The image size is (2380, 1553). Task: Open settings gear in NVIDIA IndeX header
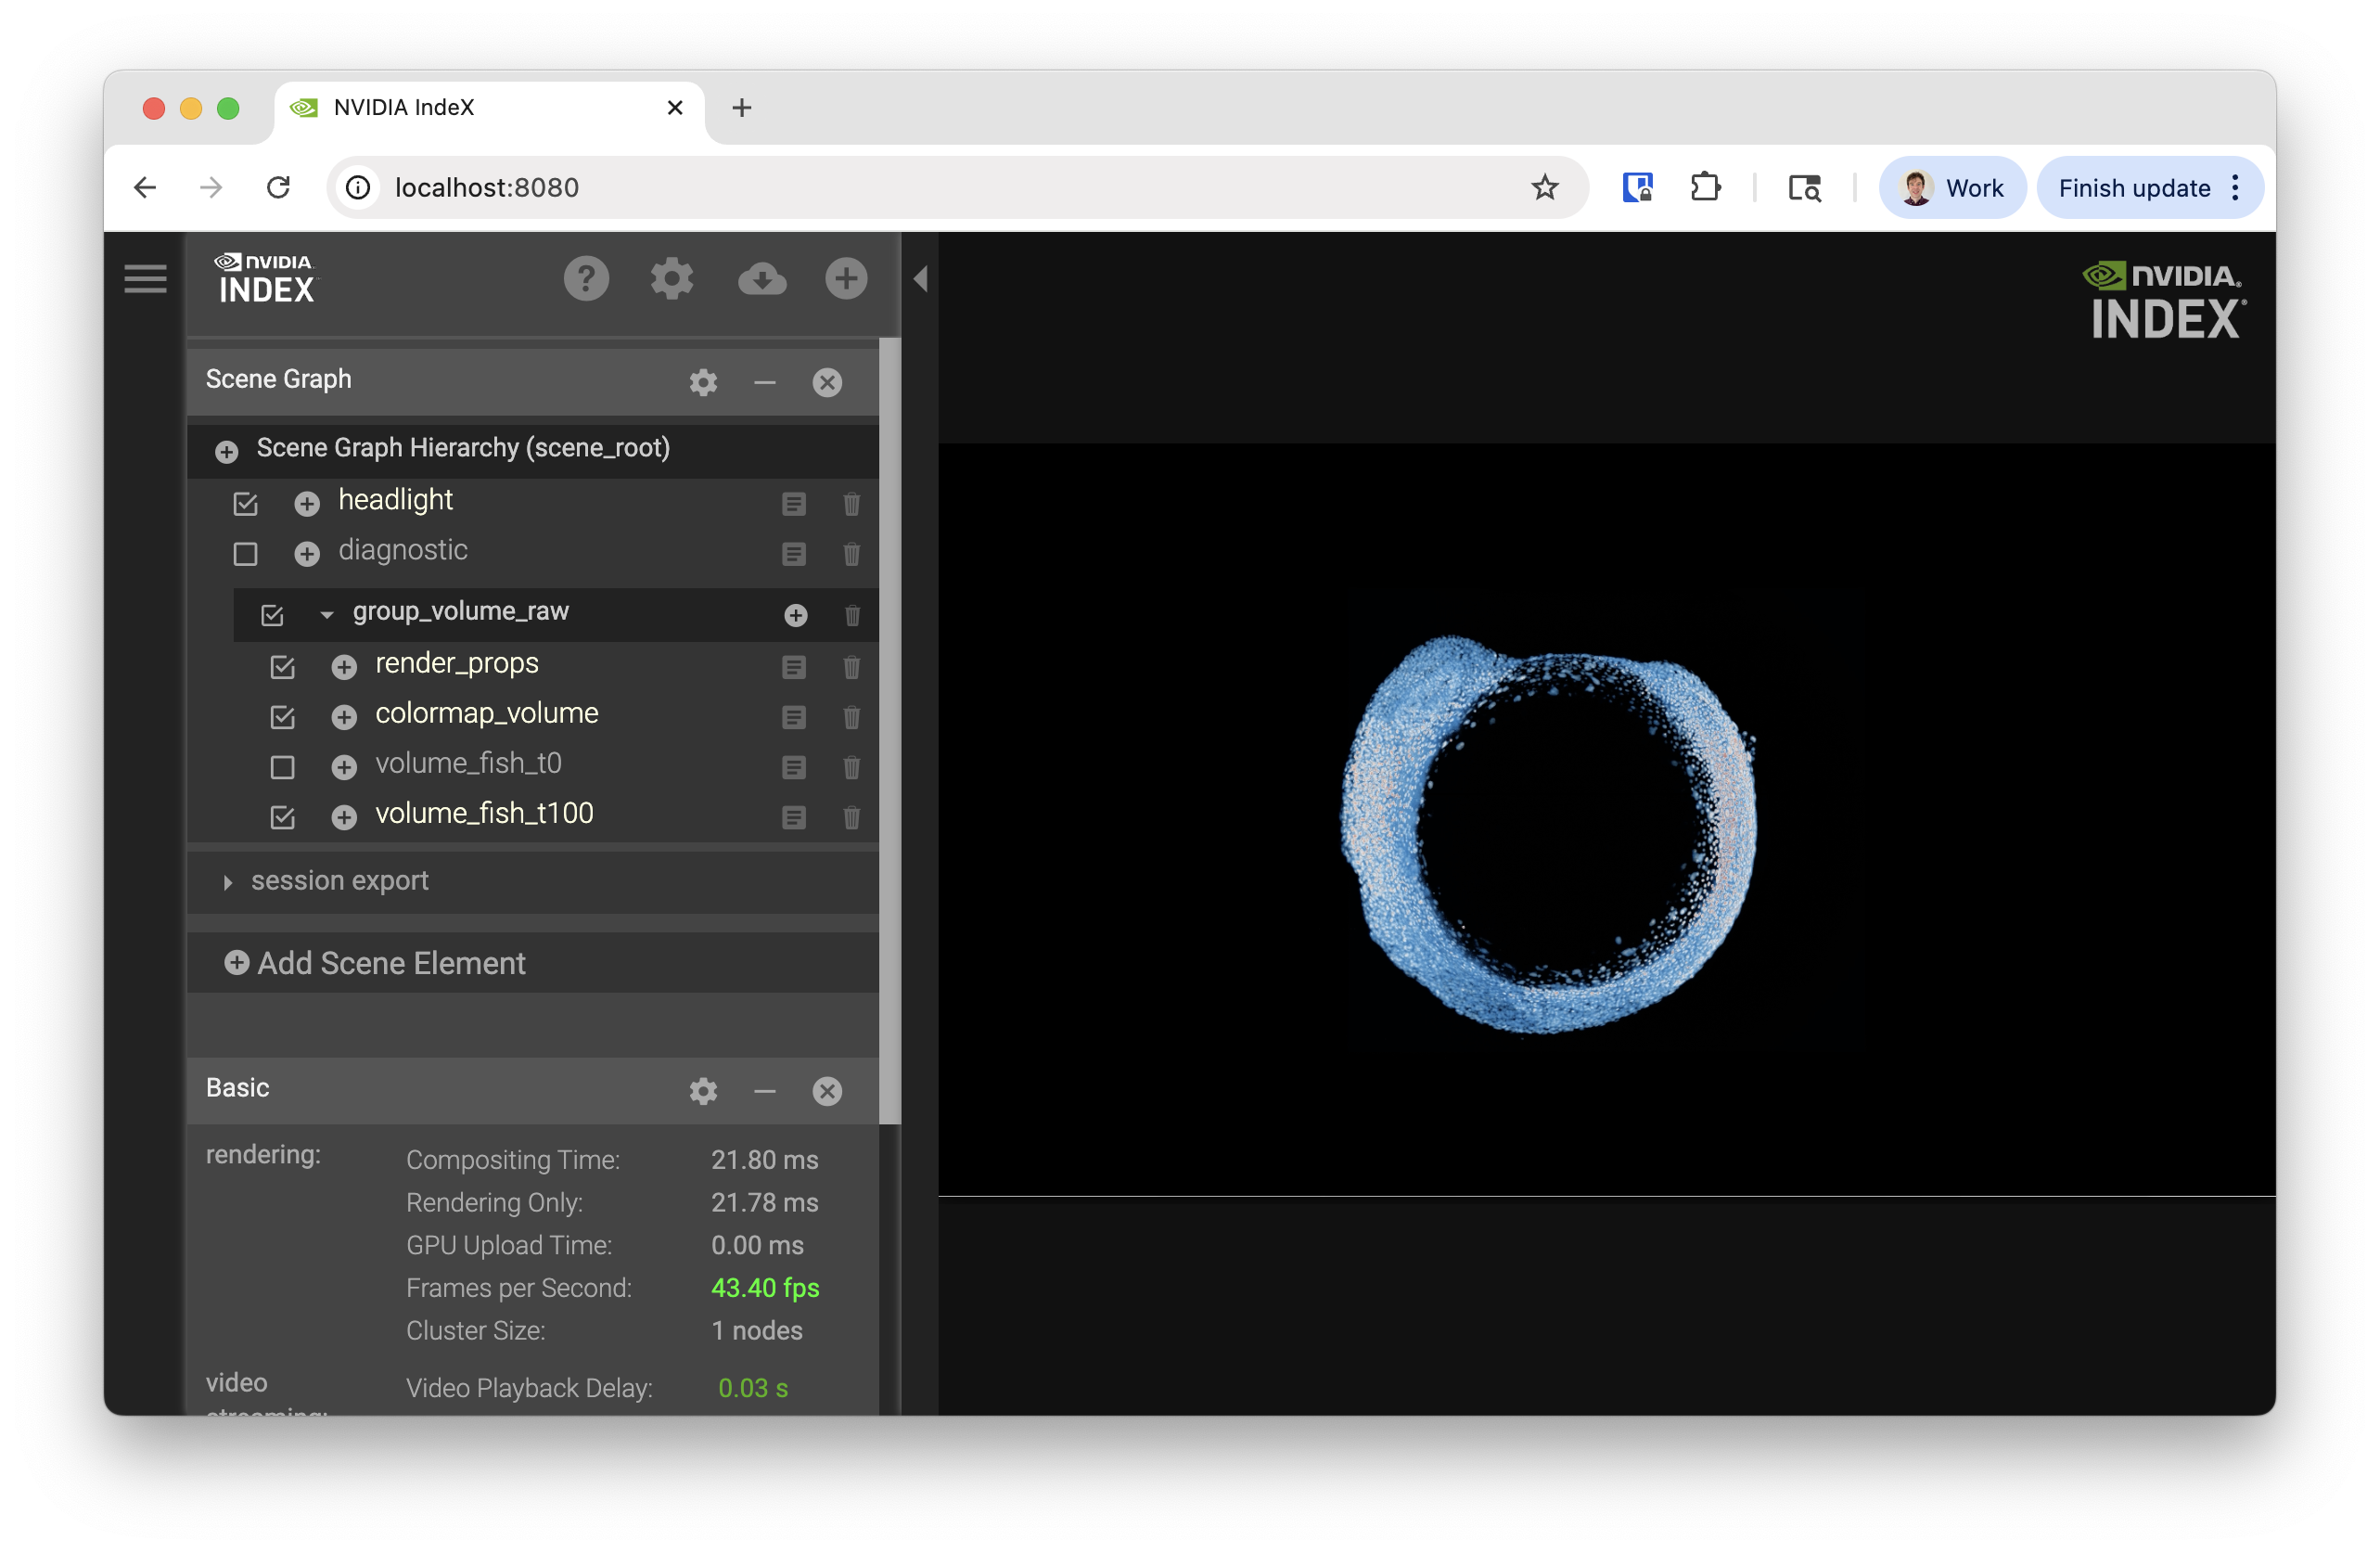[x=672, y=279]
